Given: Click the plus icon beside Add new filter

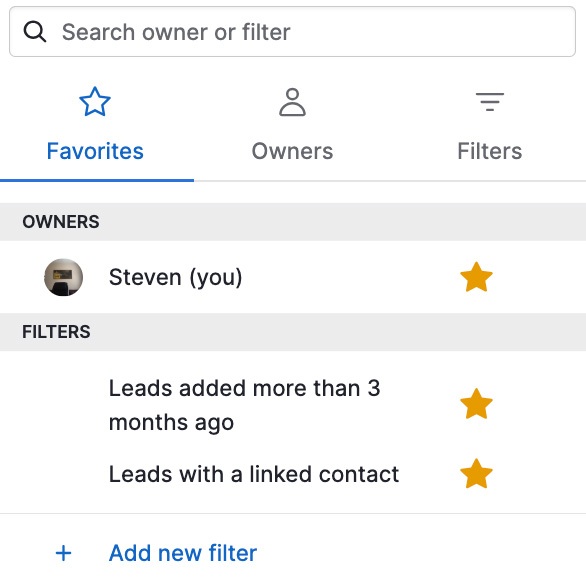Looking at the screenshot, I should 63,553.
